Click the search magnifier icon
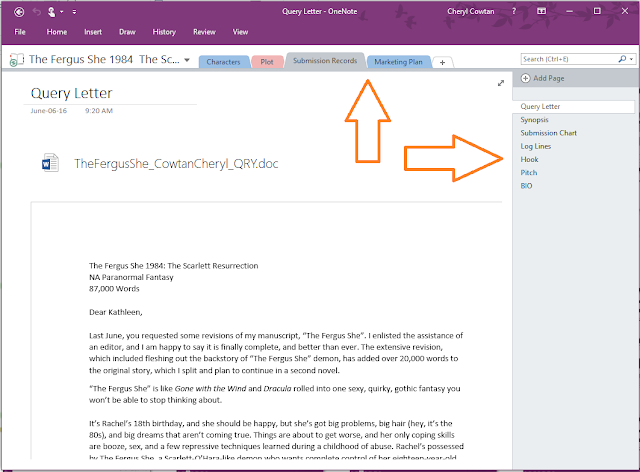Screen dimensions: 640x472 [622, 59]
